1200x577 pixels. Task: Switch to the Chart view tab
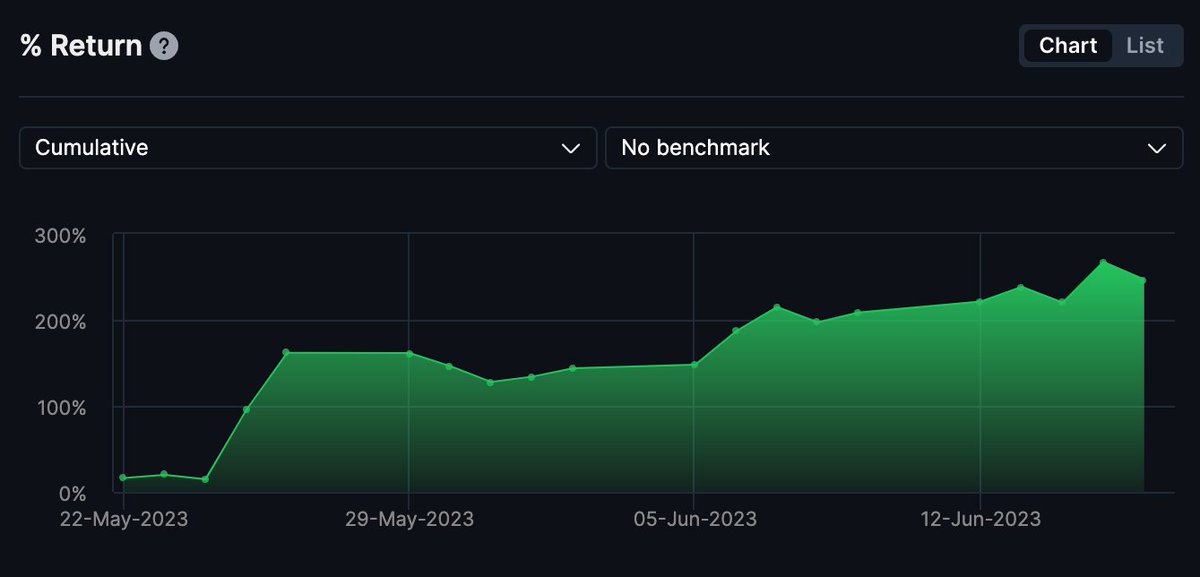click(1068, 46)
